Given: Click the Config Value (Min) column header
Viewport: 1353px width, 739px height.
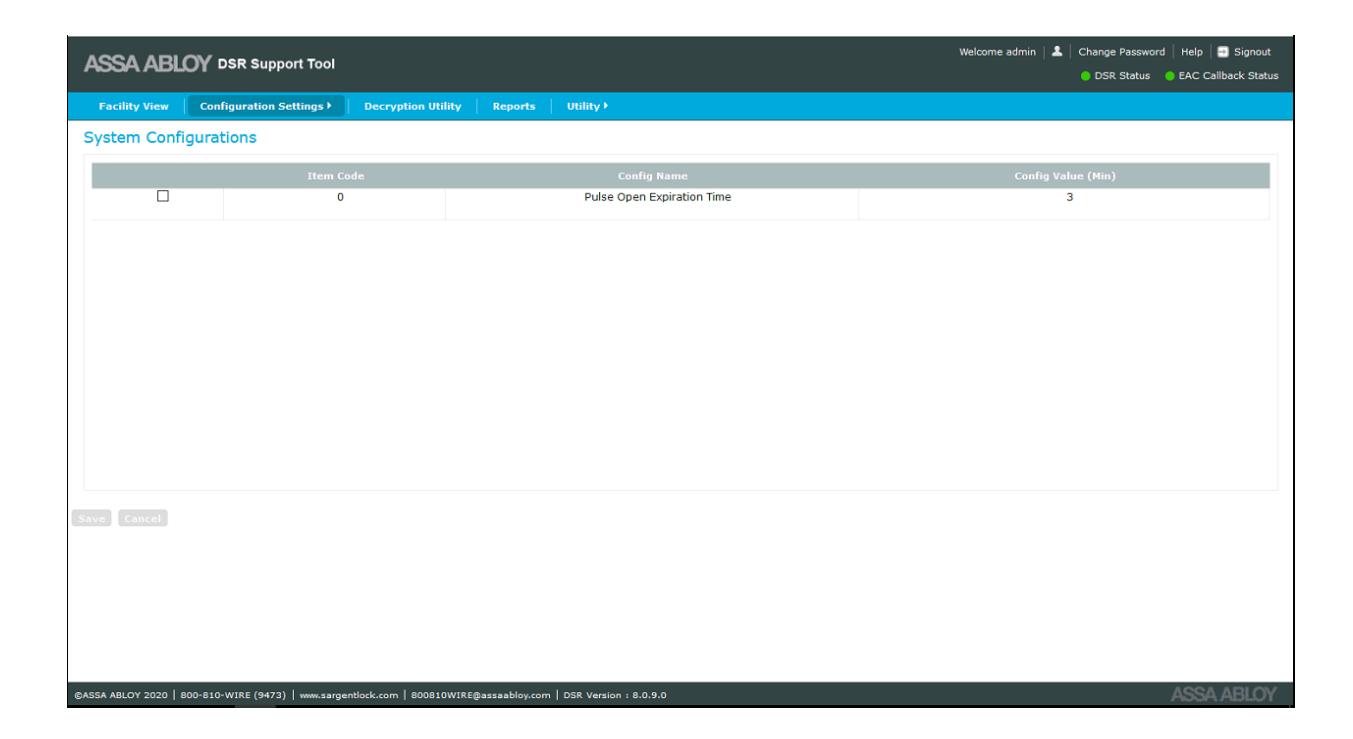Looking at the screenshot, I should tap(1065, 176).
